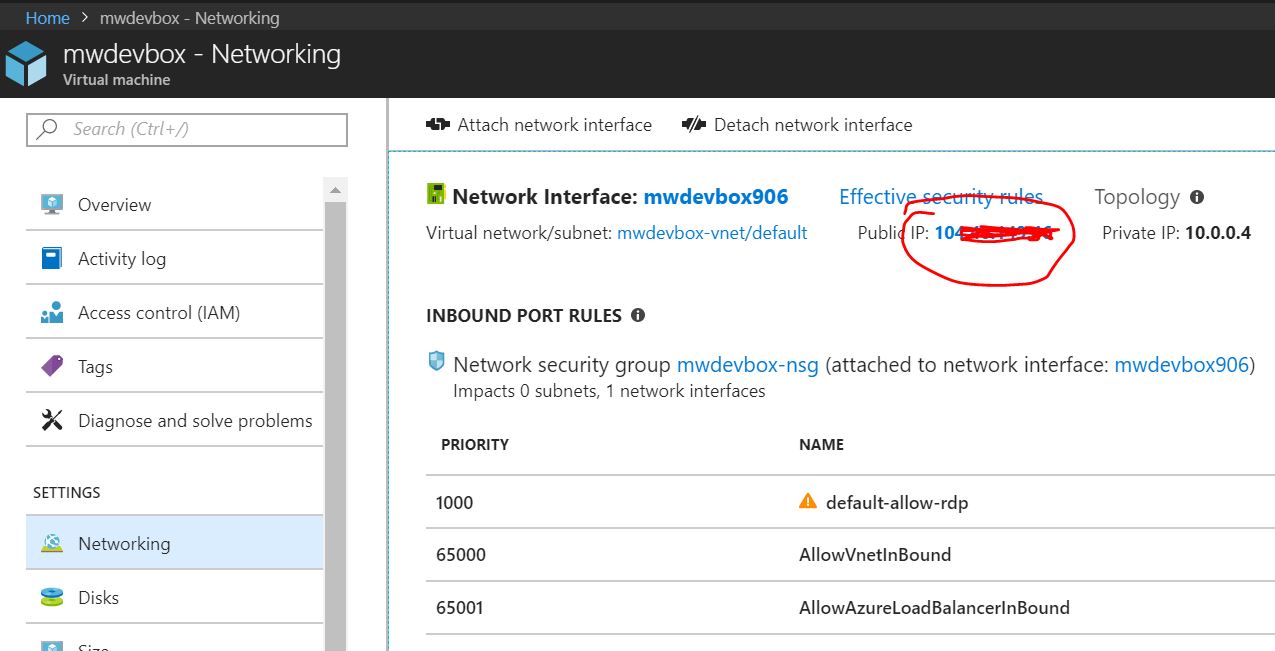The width and height of the screenshot is (1275, 651).
Task: Click priority 65001 cell
Action: [461, 607]
